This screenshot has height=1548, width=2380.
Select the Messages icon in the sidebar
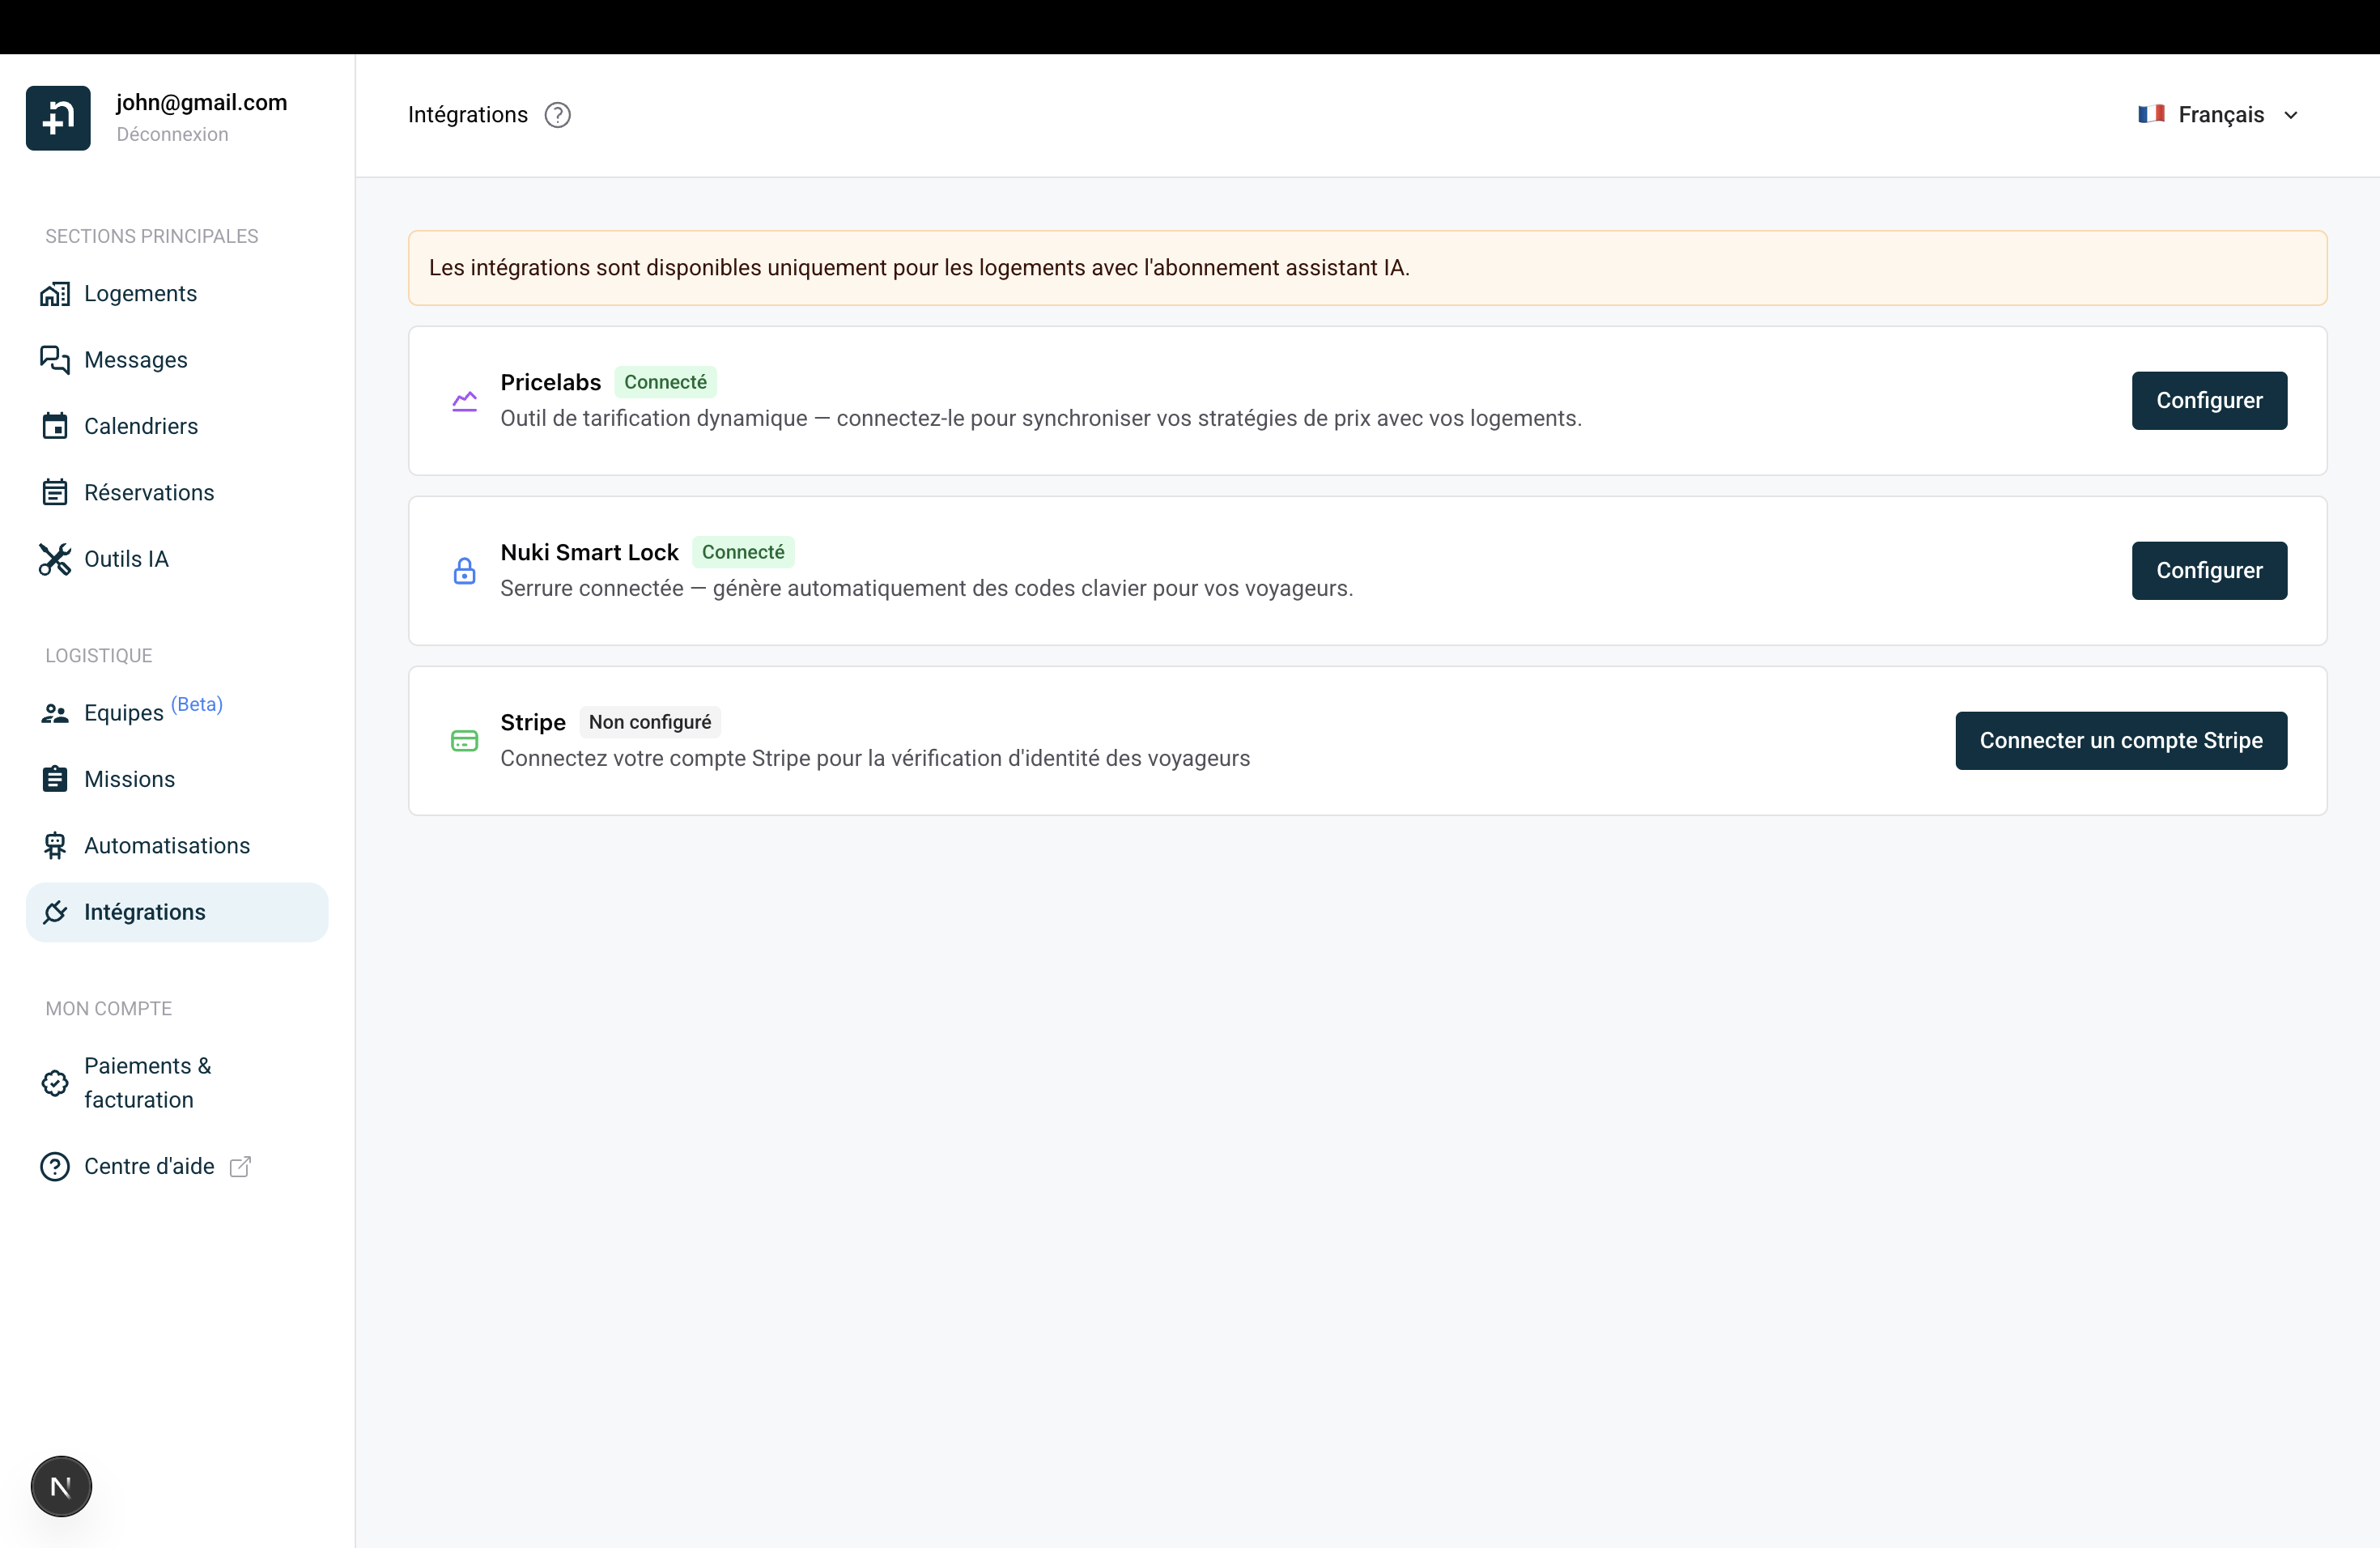[x=55, y=360]
